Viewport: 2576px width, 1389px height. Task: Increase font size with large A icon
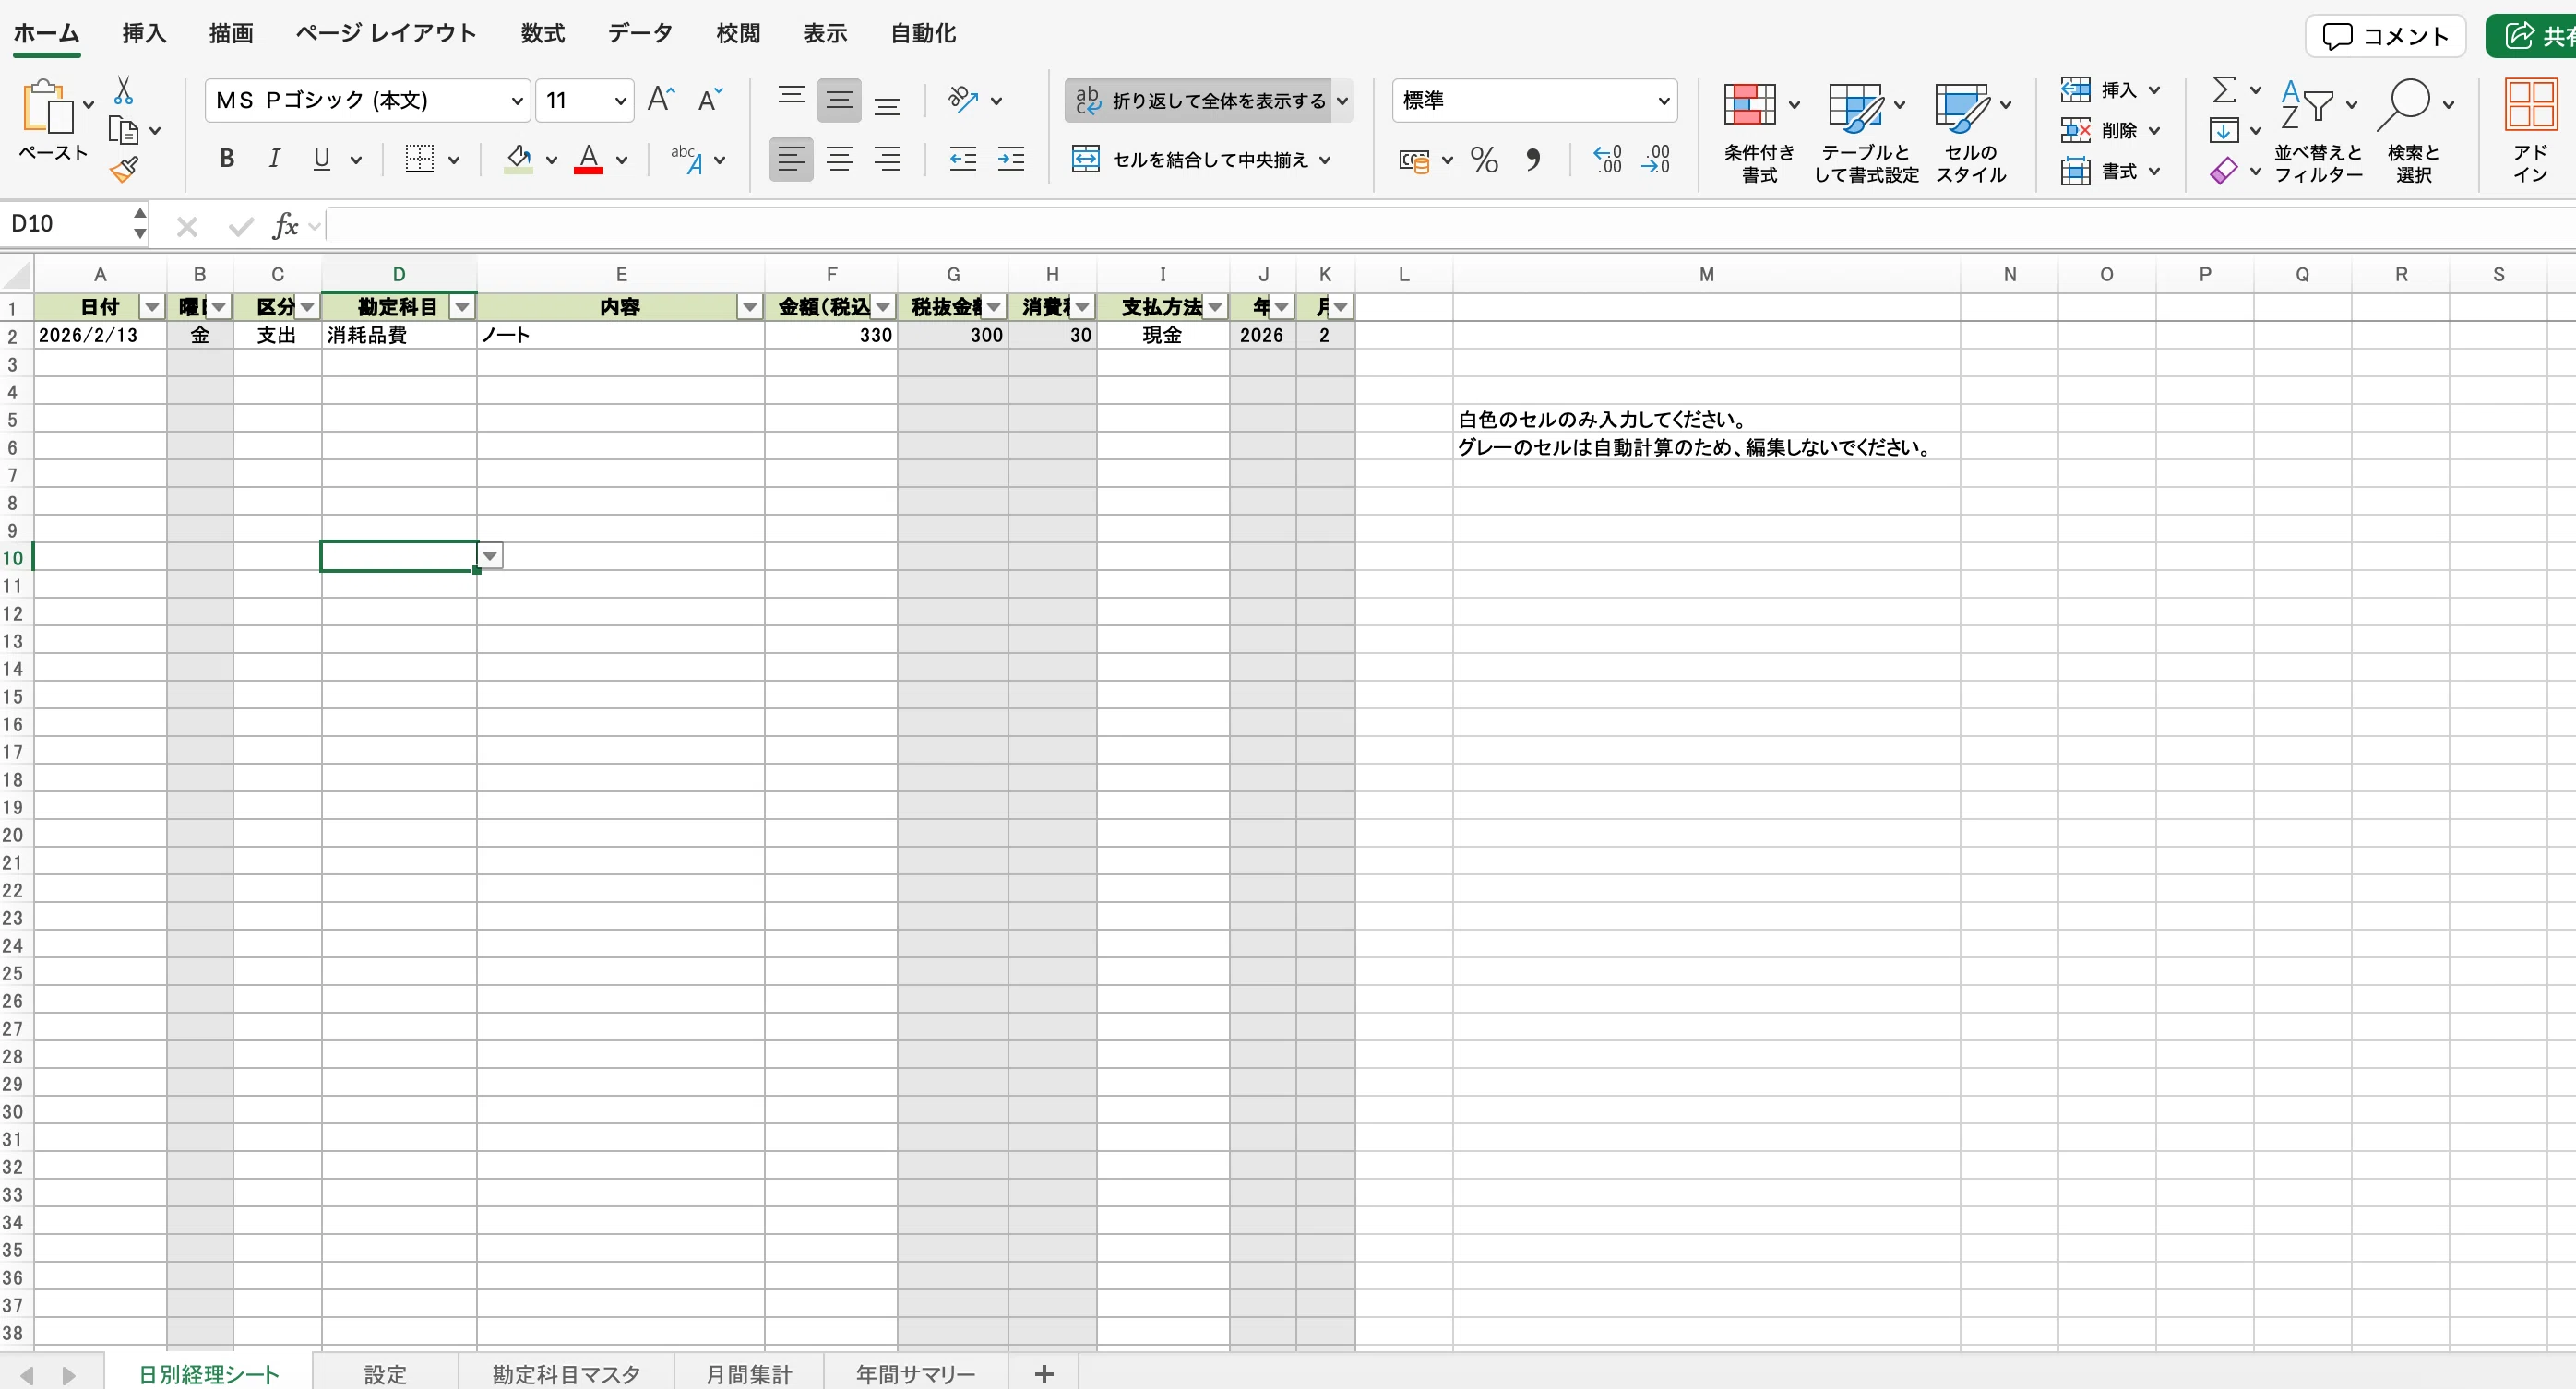pyautogui.click(x=661, y=100)
